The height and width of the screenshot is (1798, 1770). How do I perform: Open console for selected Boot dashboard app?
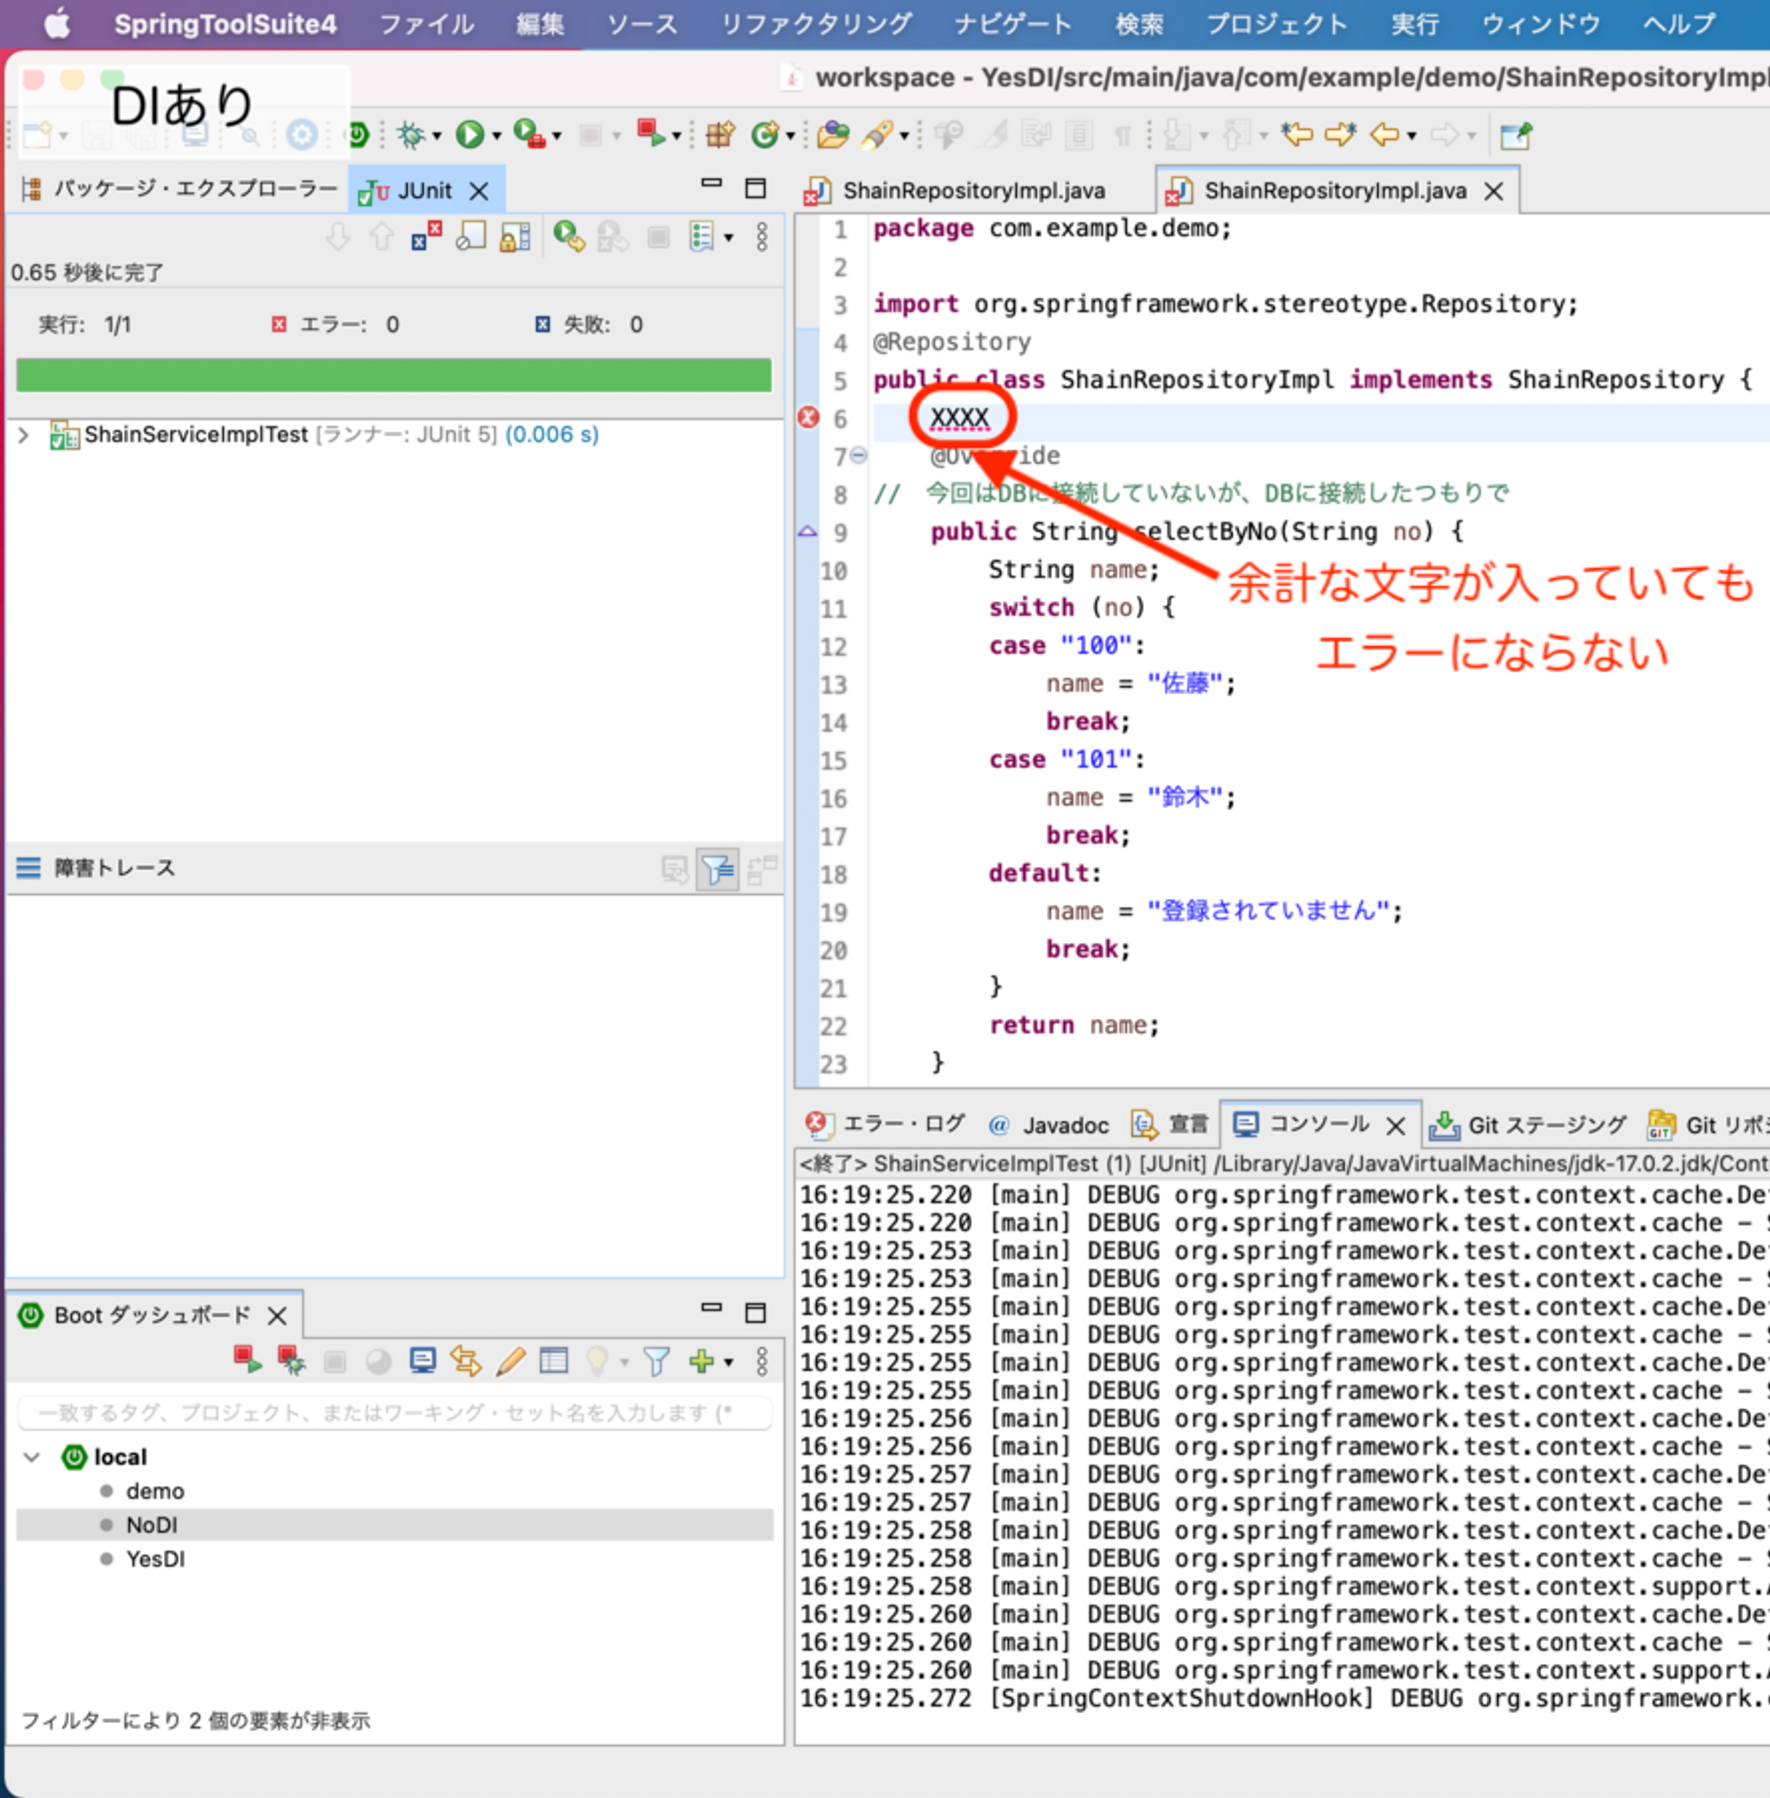pos(423,1362)
